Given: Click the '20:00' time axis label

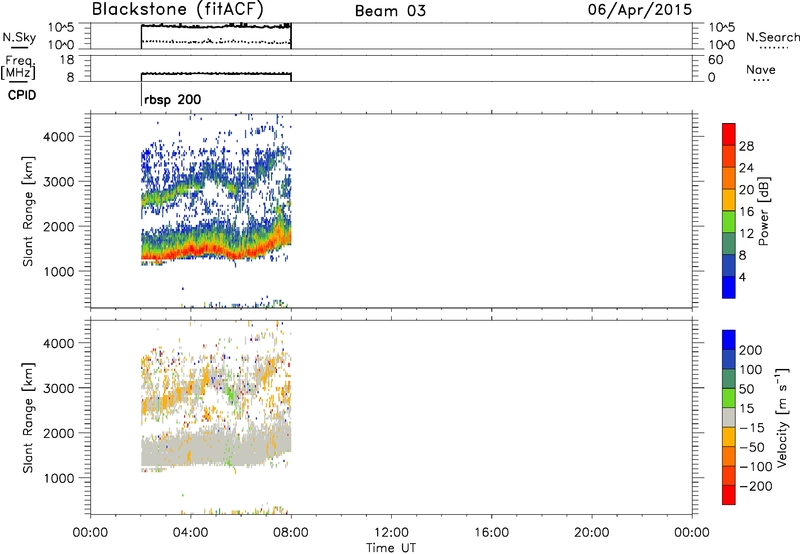Looking at the screenshot, I should coord(591,533).
